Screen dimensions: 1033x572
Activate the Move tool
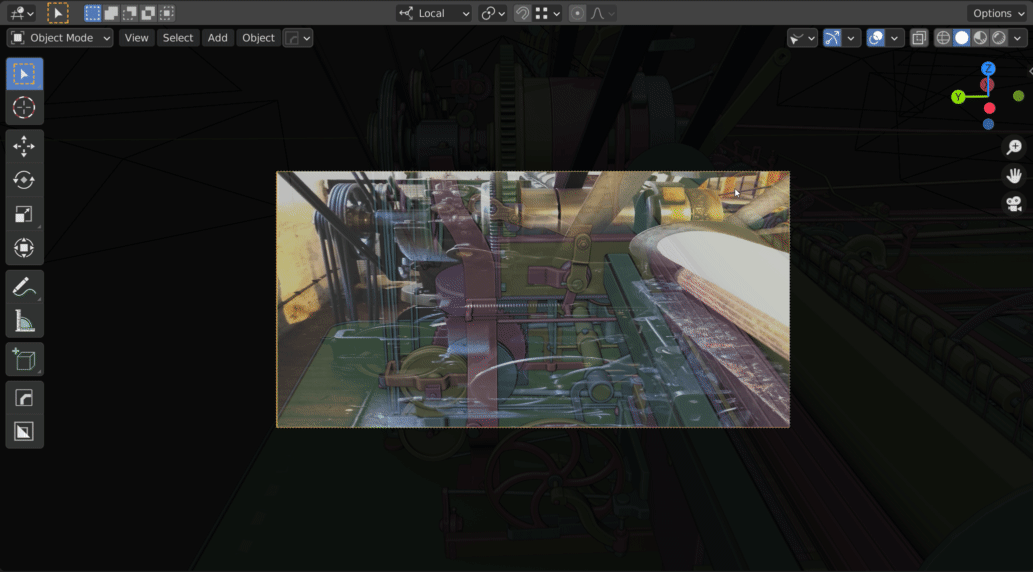click(24, 147)
